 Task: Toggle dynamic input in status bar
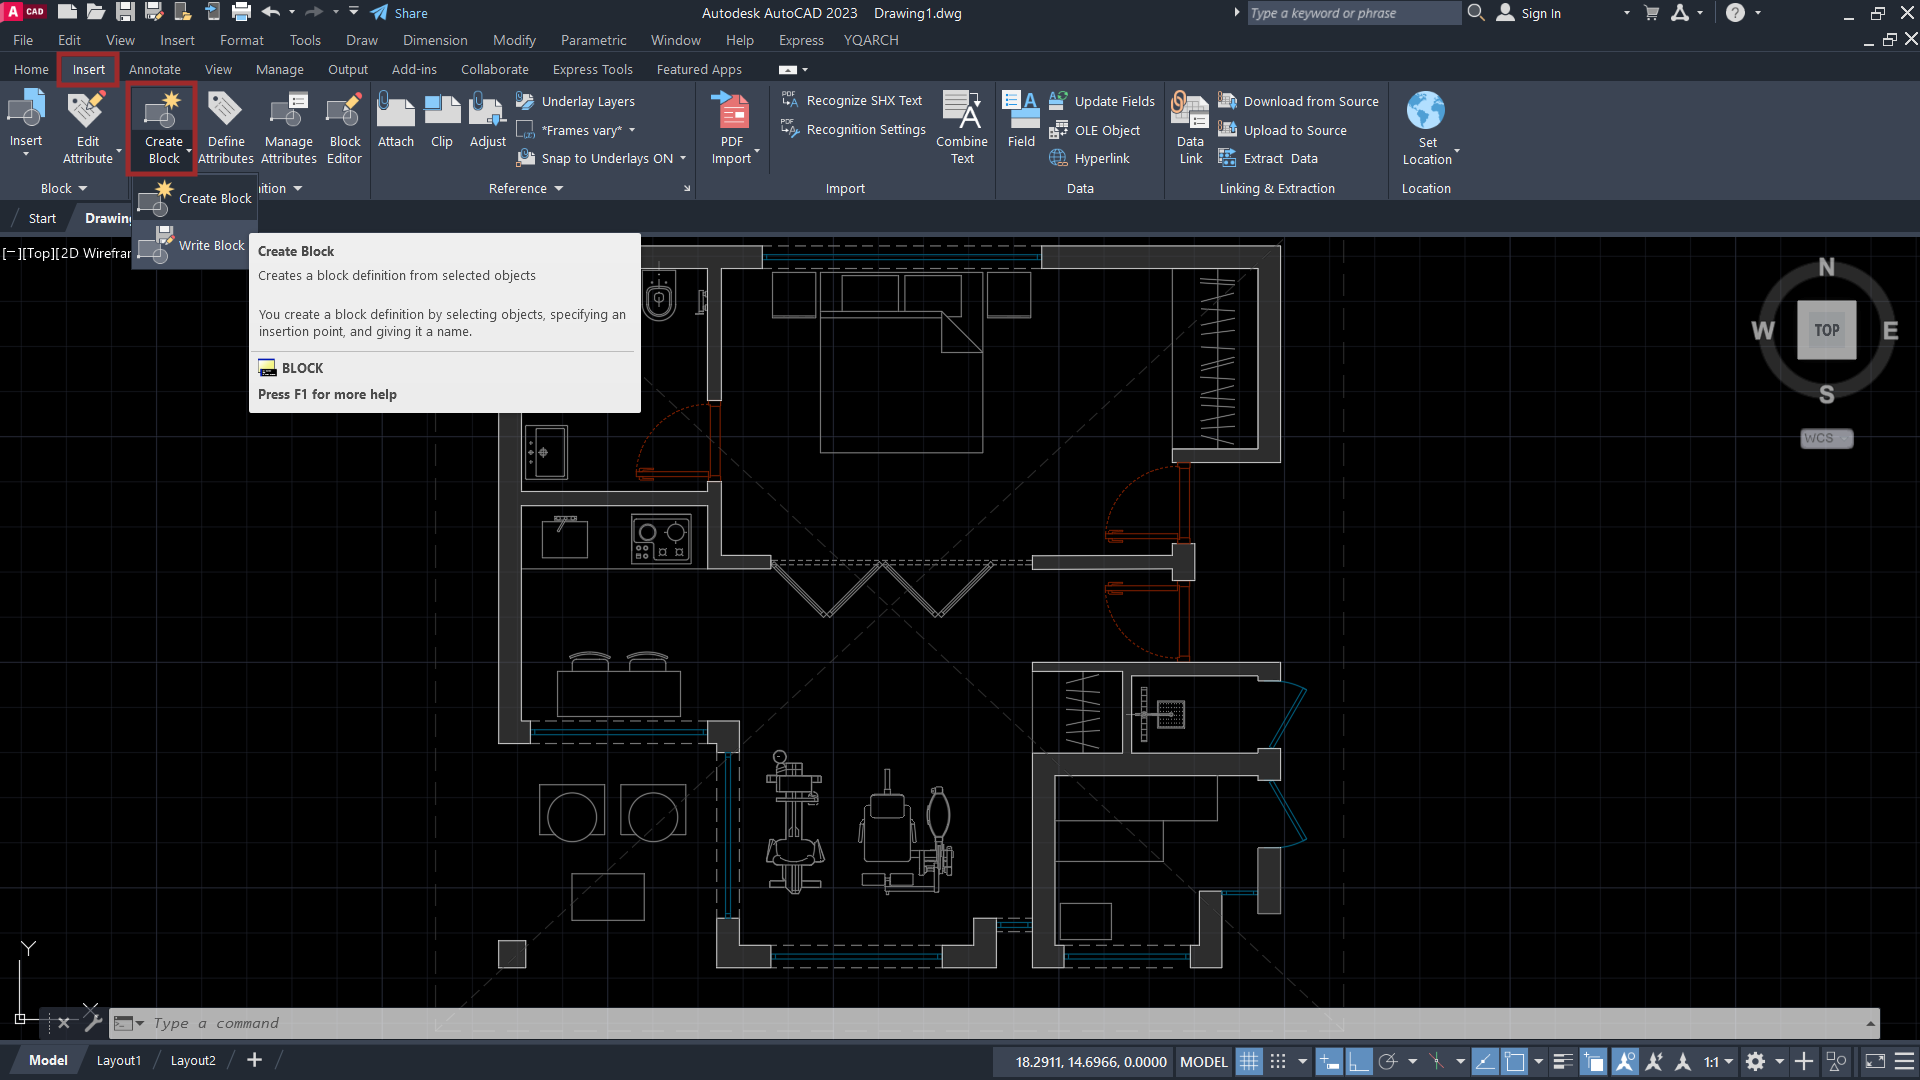pos(1329,1062)
